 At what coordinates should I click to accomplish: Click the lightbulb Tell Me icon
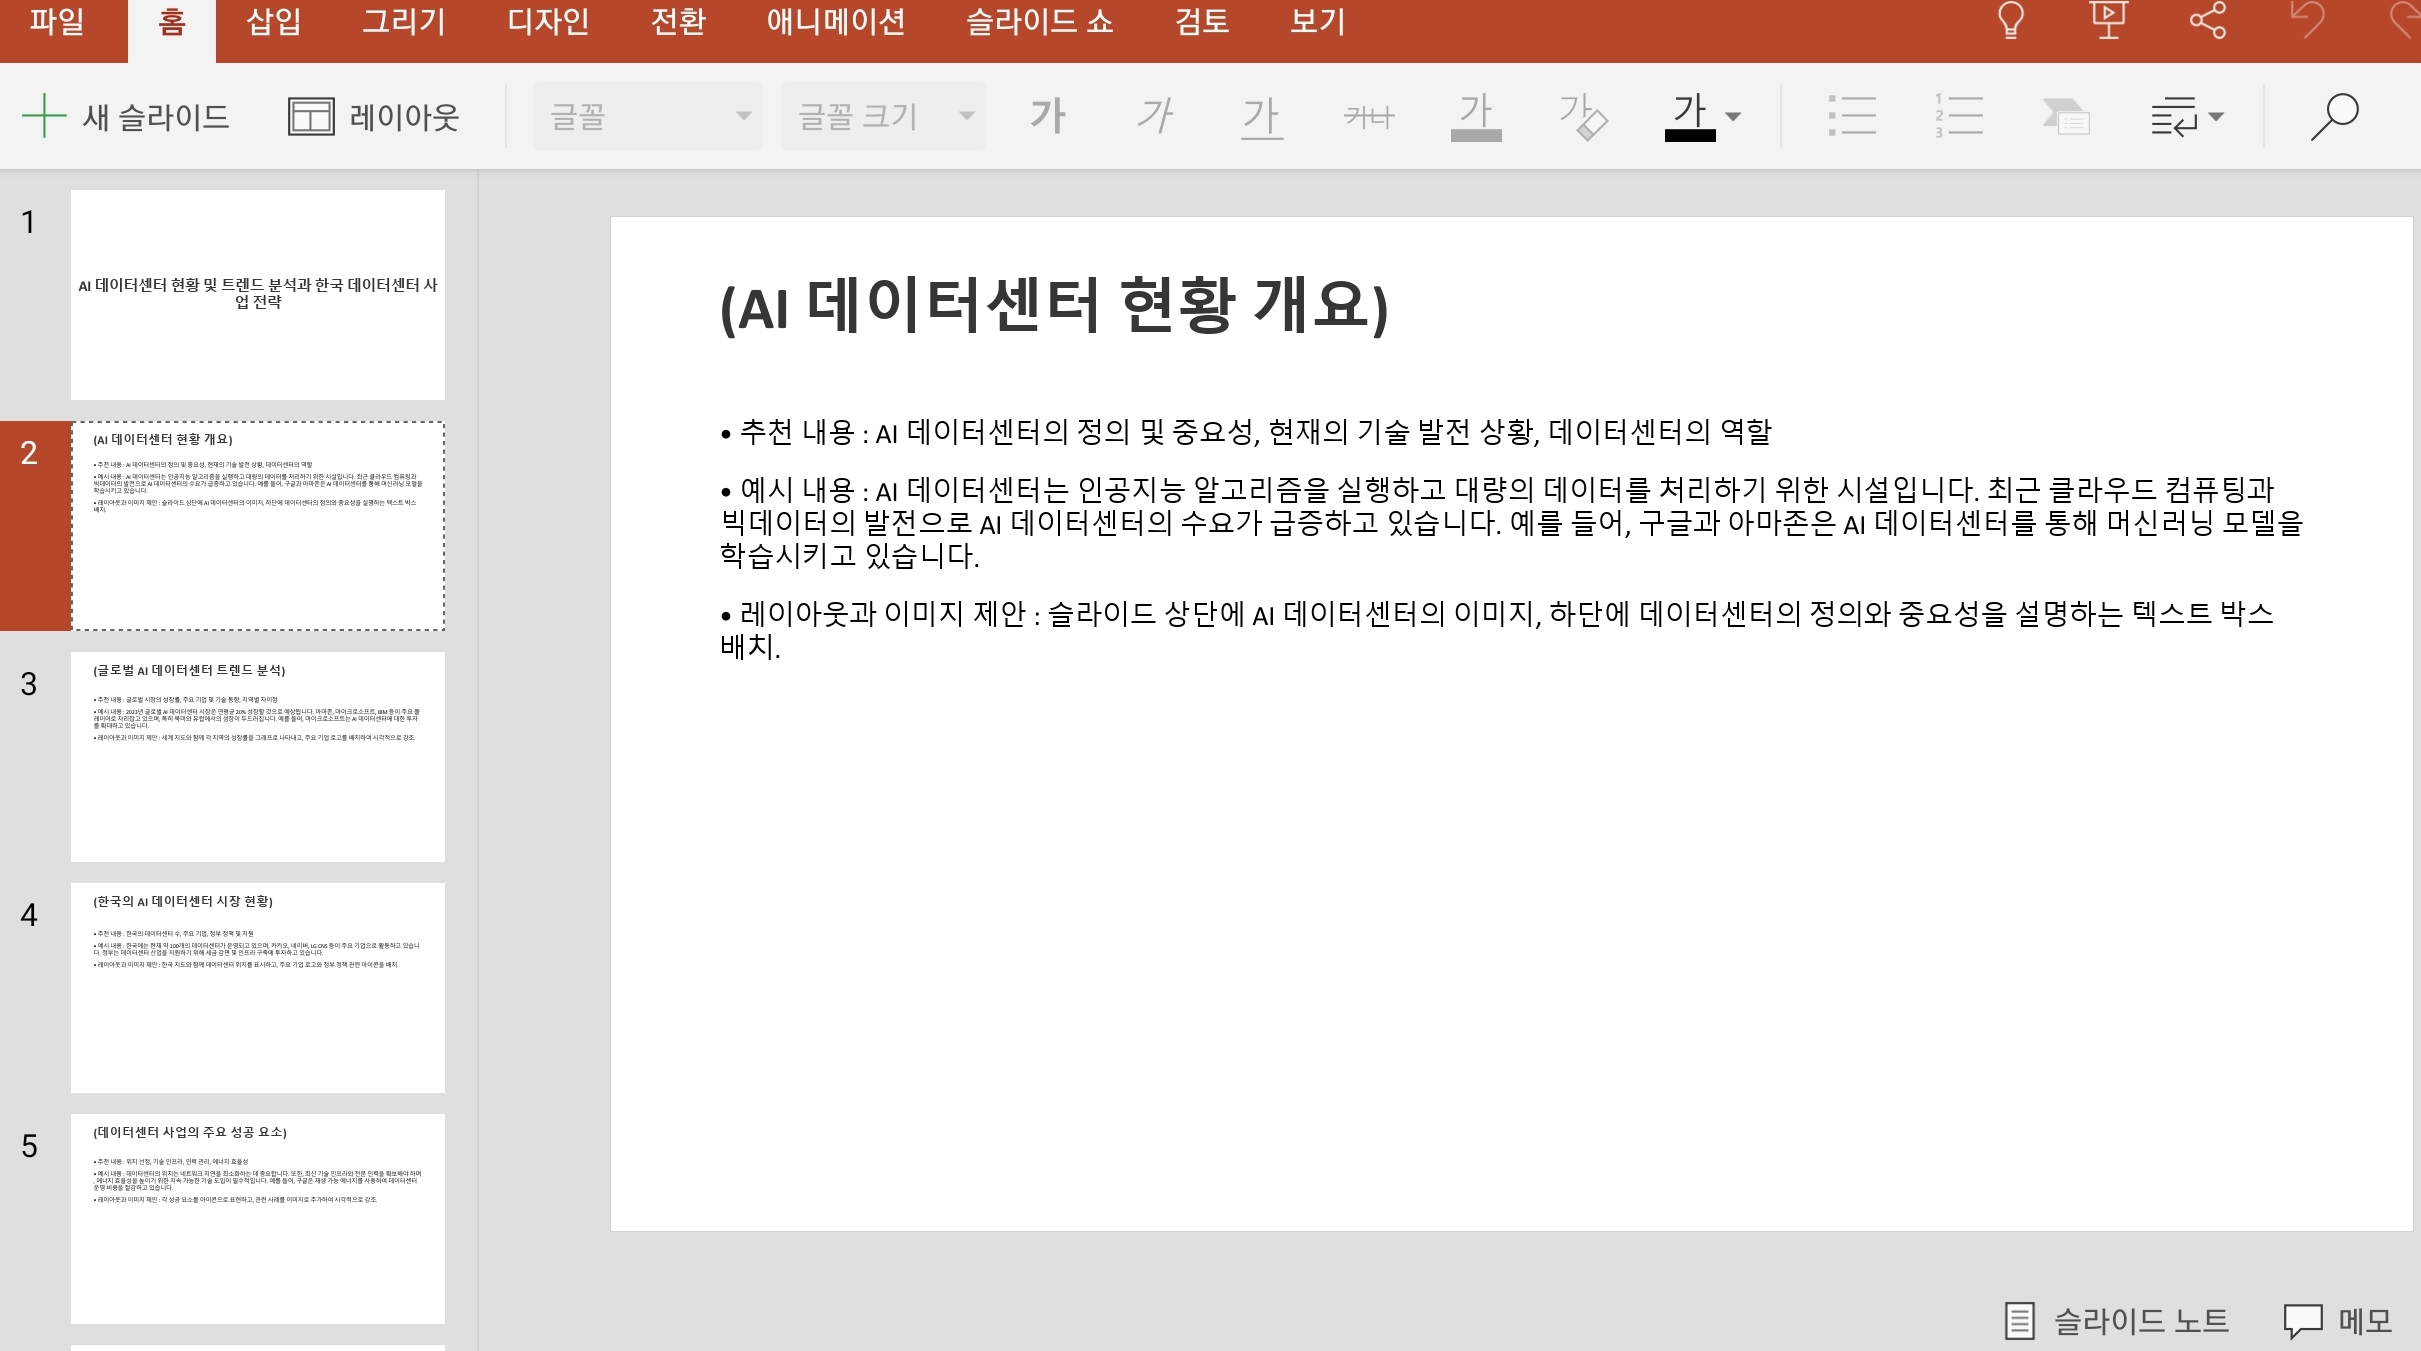2011,20
